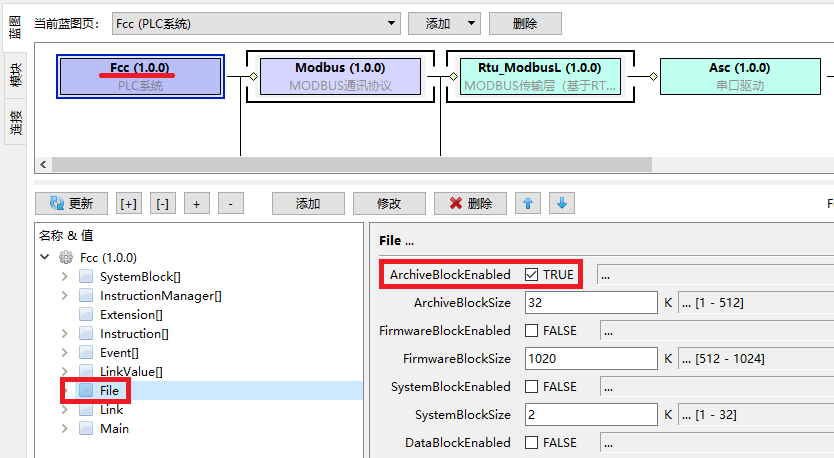
Task: Uncheck the ArchiveBlockEnabled checkbox
Action: pyautogui.click(x=532, y=275)
